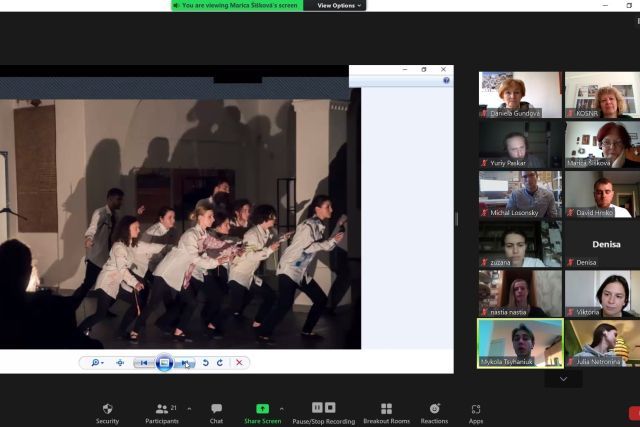Rotate photo counterclockwise in viewer
Image resolution: width=640 pixels, height=427 pixels.
(206, 363)
